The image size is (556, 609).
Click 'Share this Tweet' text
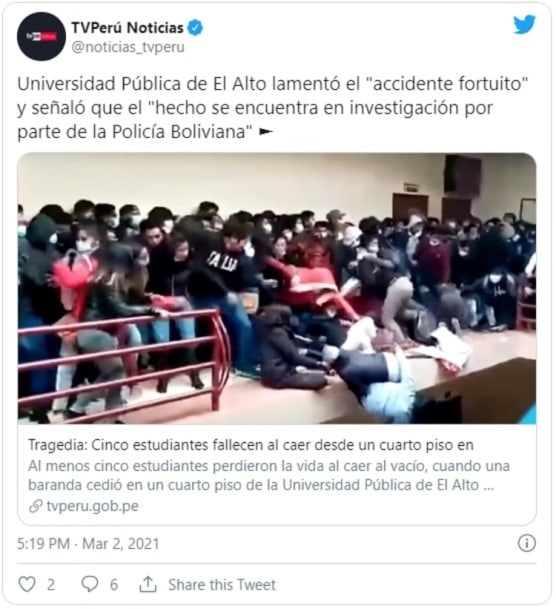(222, 585)
